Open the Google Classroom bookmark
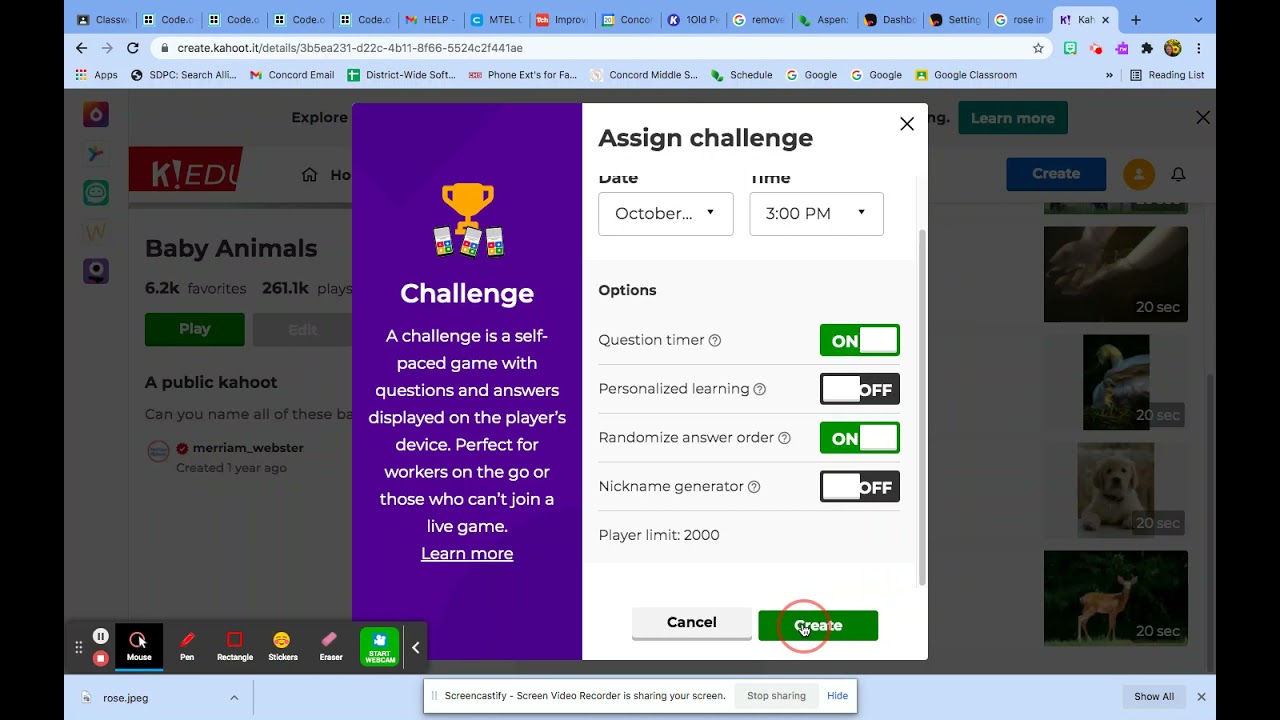Viewport: 1280px width, 720px height. point(966,75)
